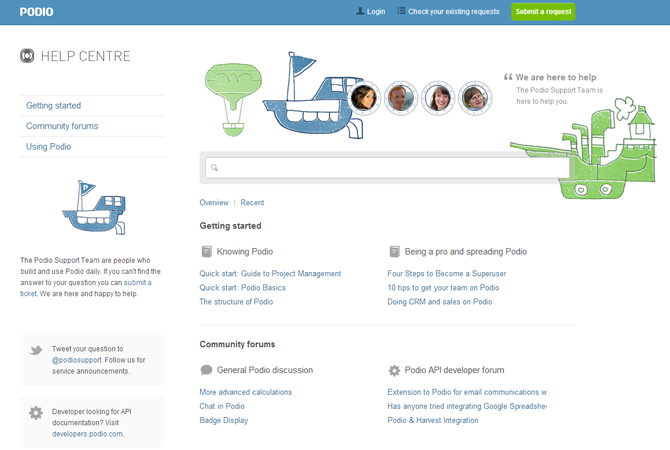This screenshot has height=450, width=670.
Task: Click the General Podio discussion bubble icon
Action: pyautogui.click(x=206, y=370)
